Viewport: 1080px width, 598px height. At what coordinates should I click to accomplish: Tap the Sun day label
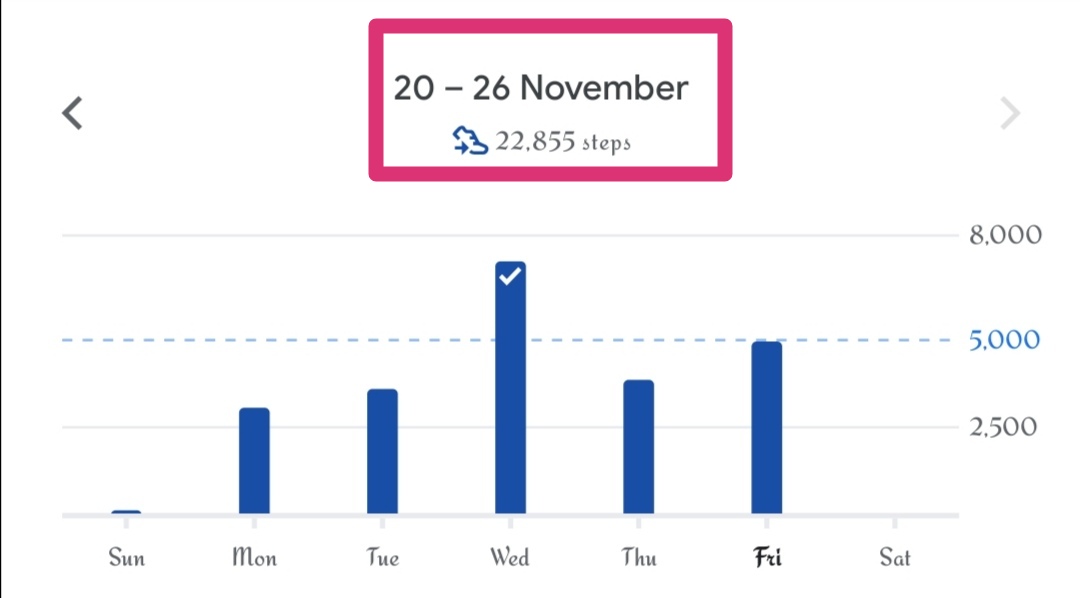(127, 557)
